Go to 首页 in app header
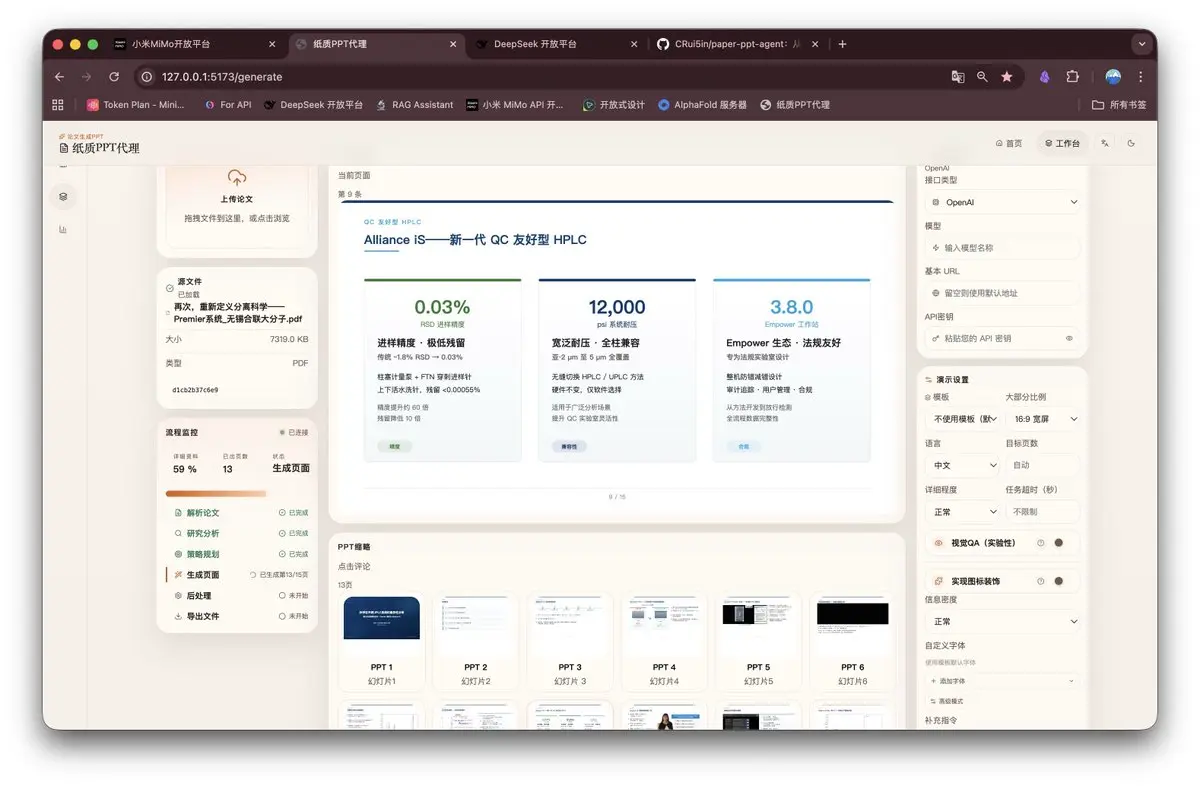This screenshot has width=1200, height=786. coord(1009,143)
